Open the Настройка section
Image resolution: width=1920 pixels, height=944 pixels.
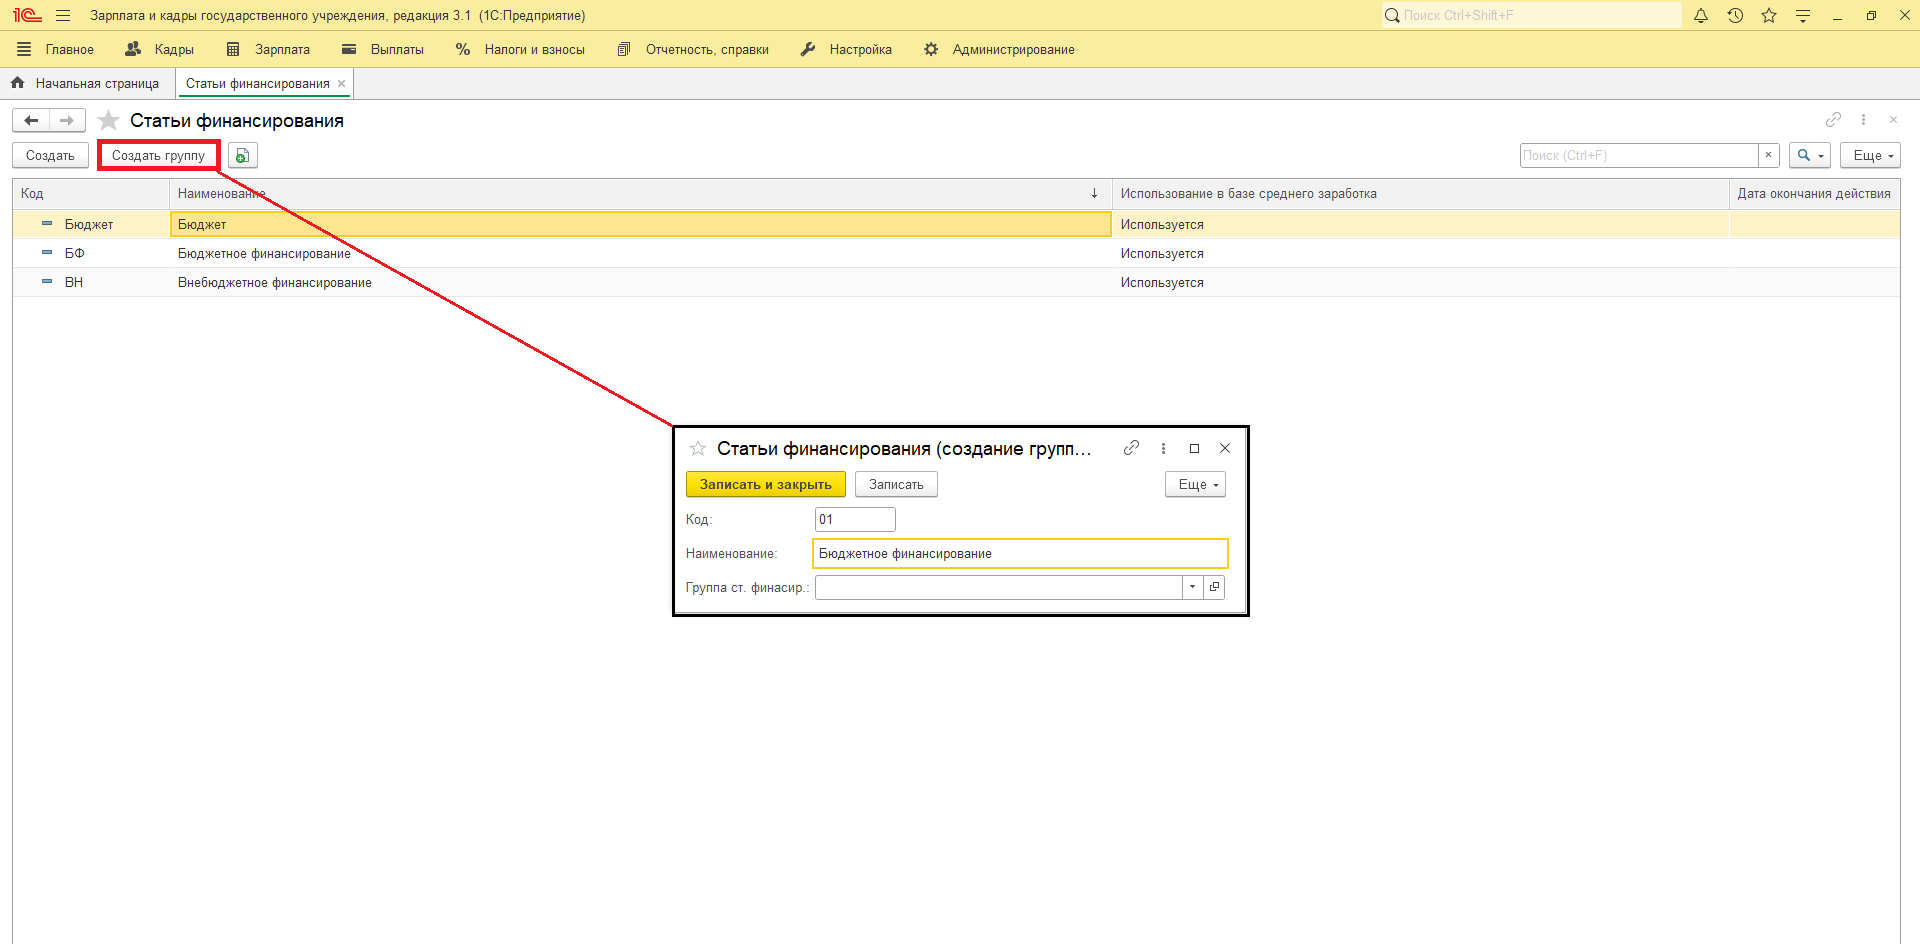click(x=846, y=49)
